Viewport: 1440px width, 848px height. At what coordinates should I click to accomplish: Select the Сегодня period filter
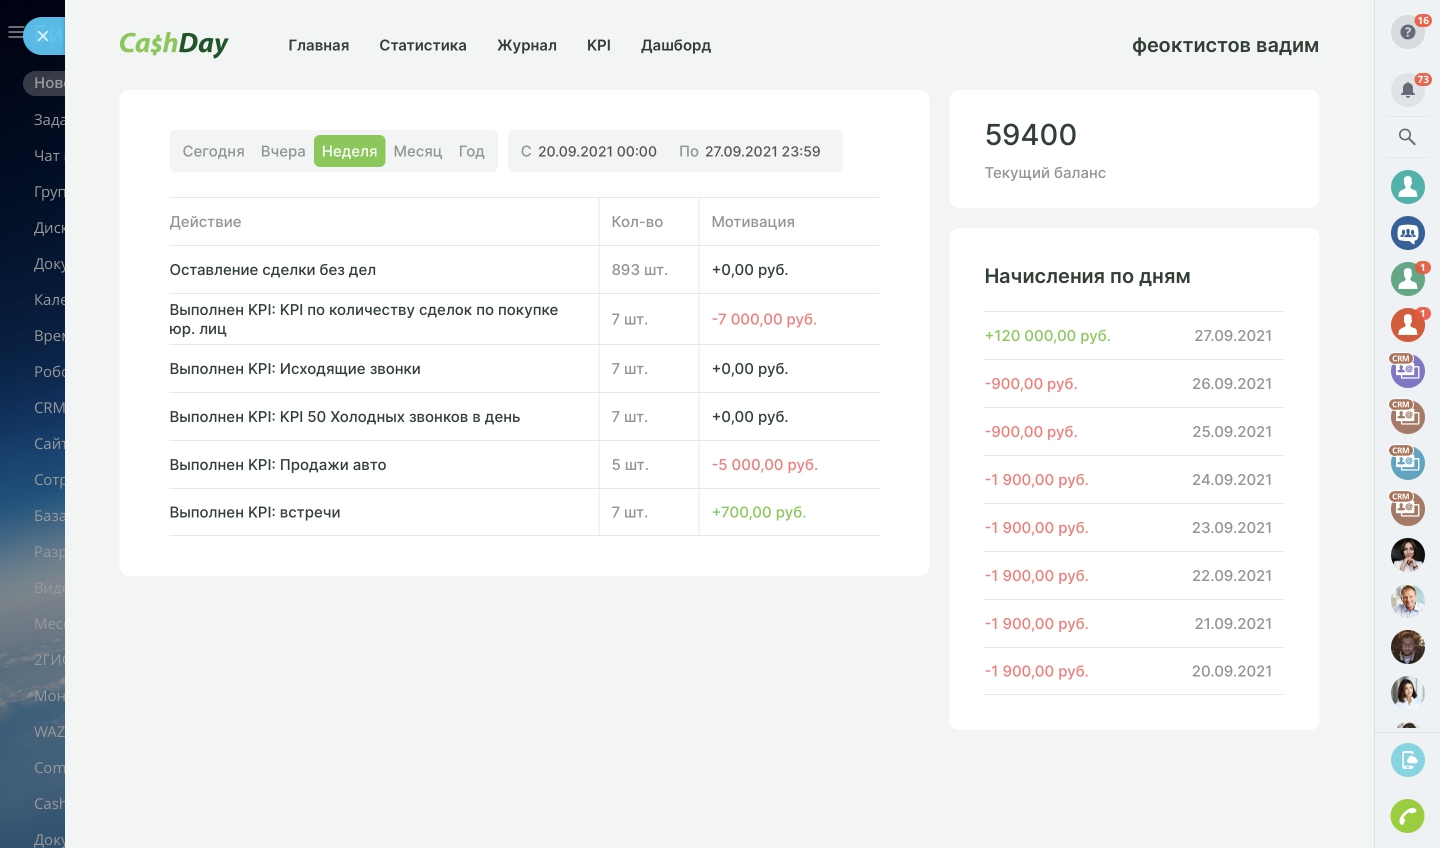[x=213, y=151]
